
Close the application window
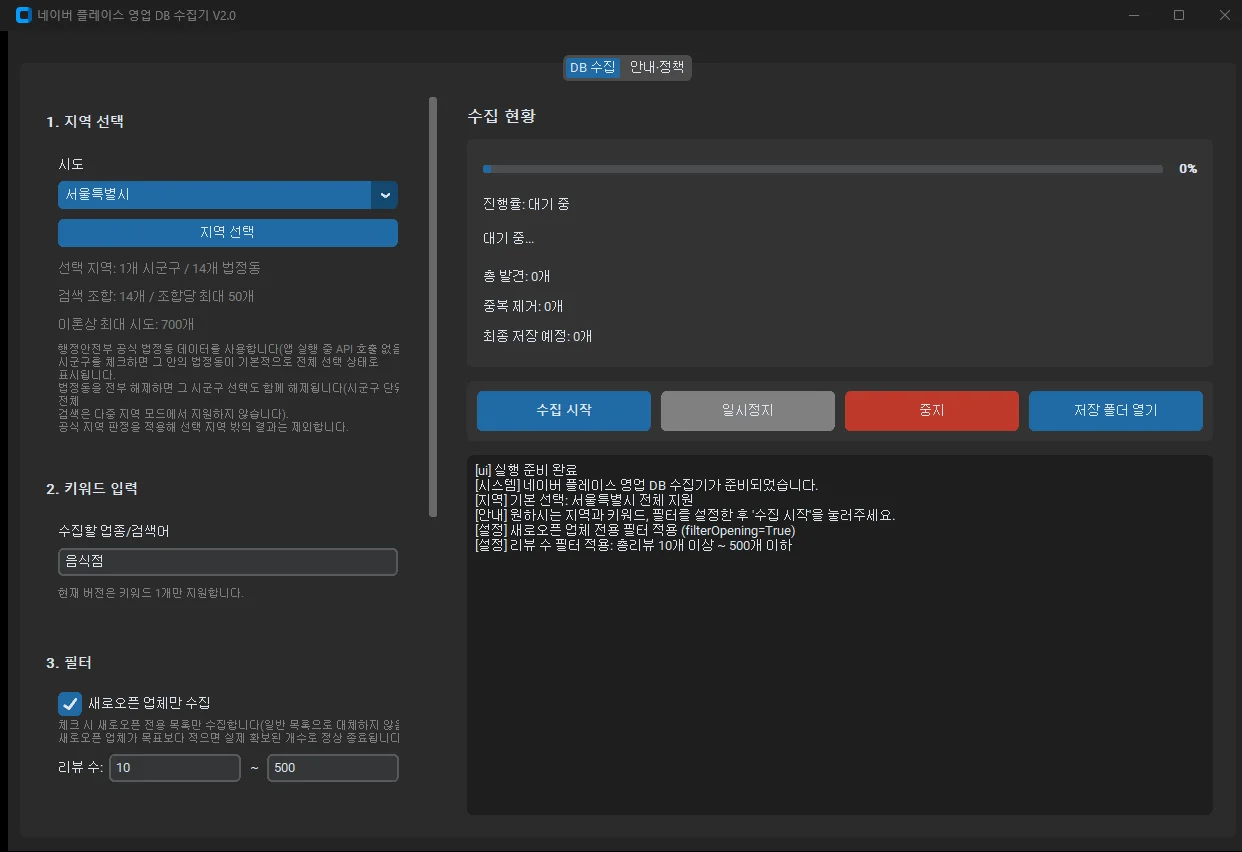(1223, 15)
